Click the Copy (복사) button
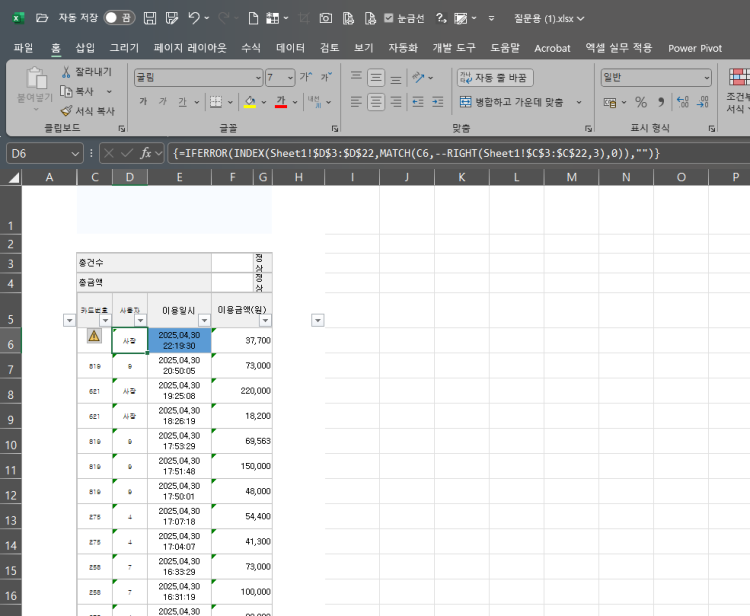Image resolution: width=750 pixels, height=616 pixels. (x=78, y=91)
